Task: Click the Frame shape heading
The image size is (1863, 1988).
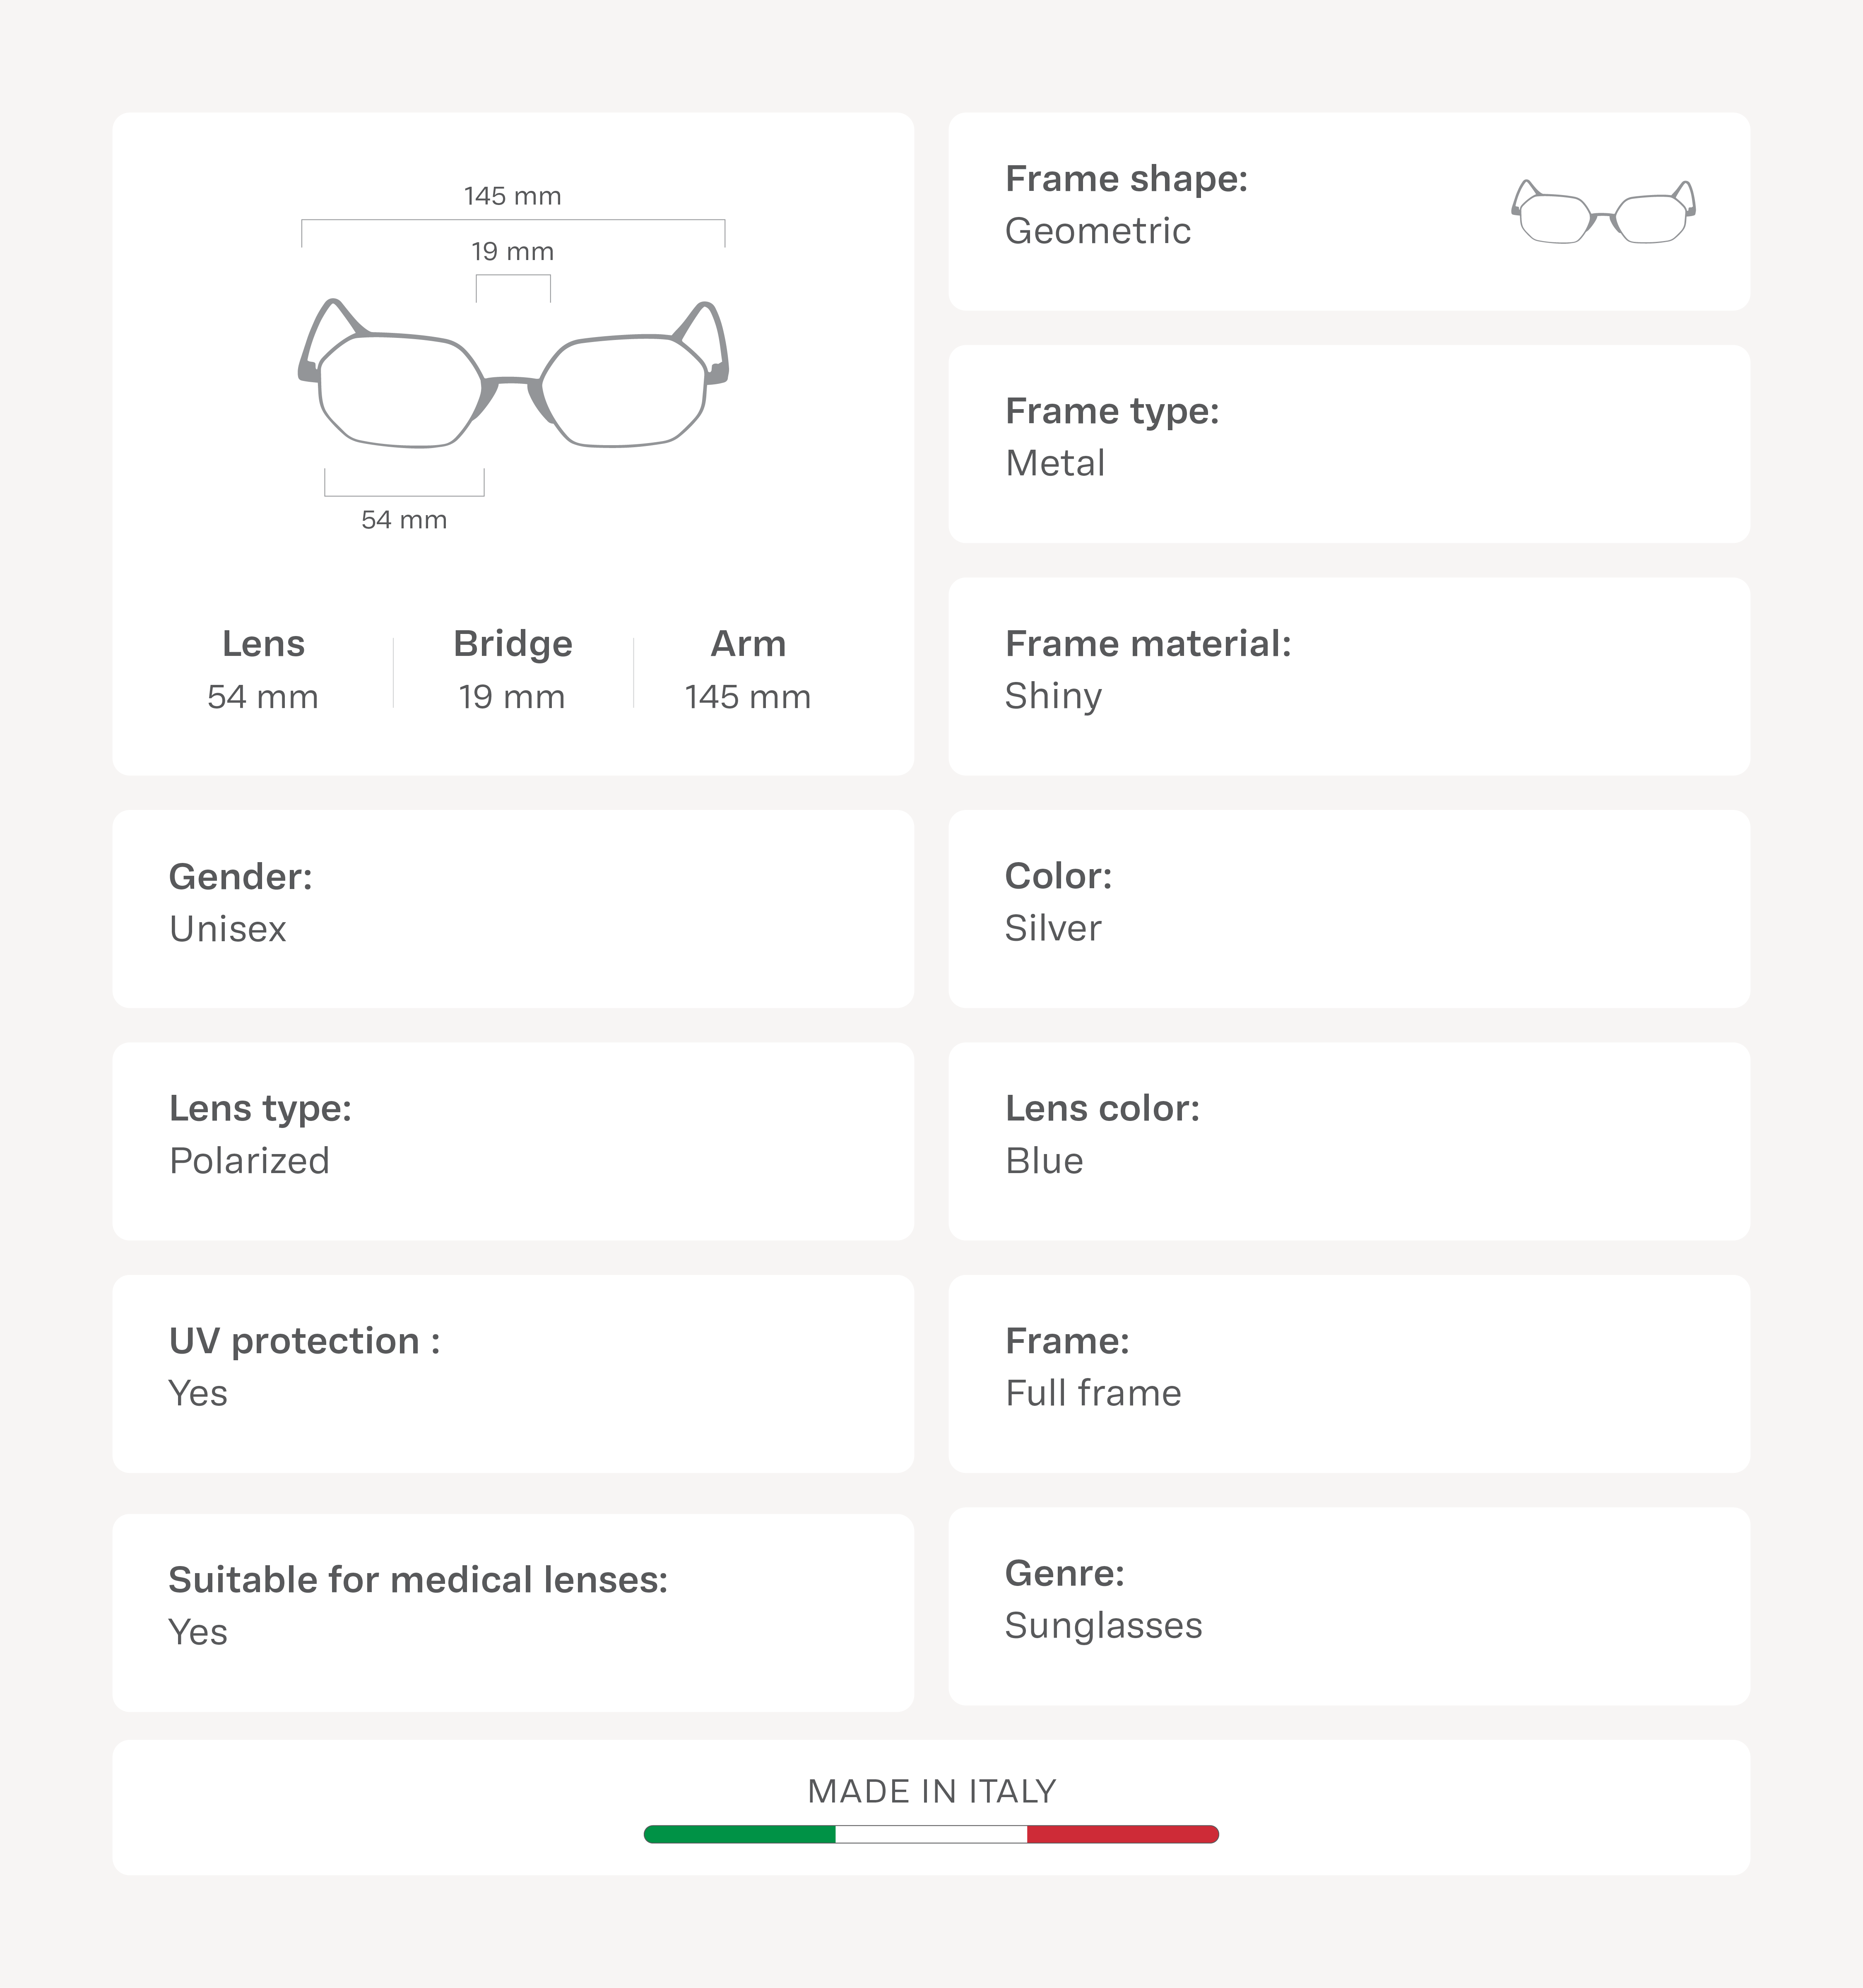Action: click(1126, 179)
